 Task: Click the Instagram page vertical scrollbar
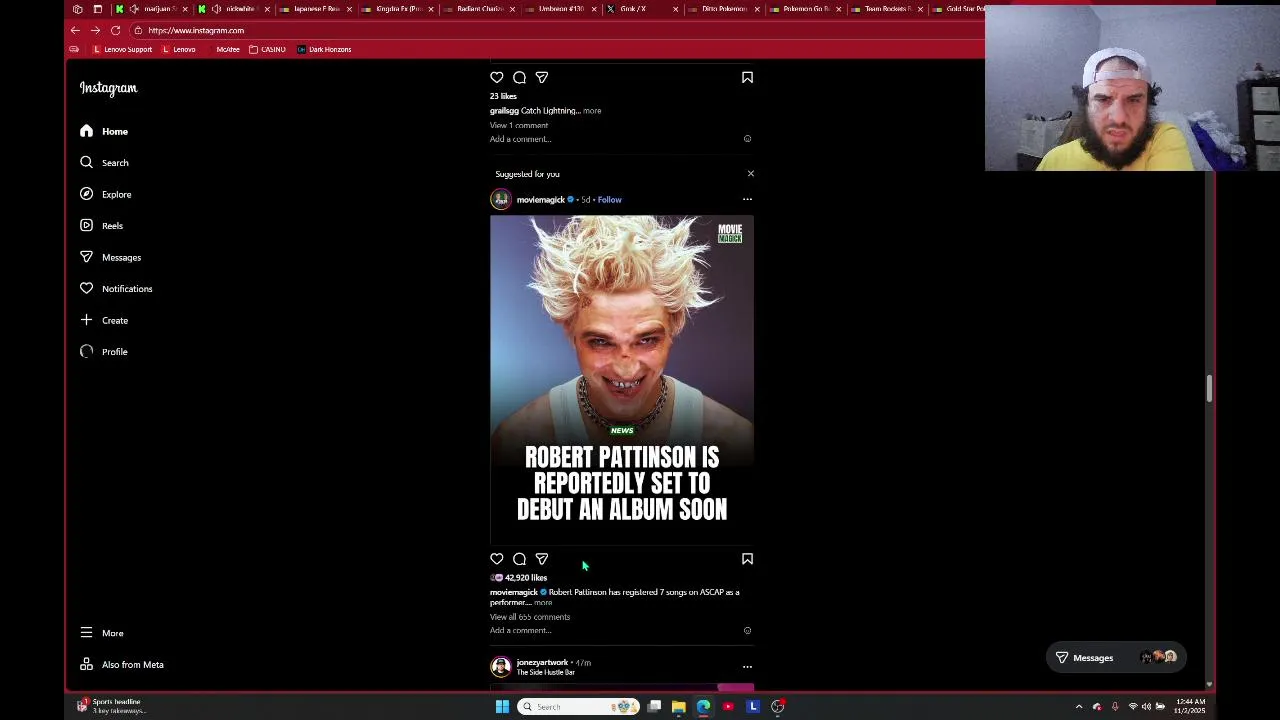(x=1209, y=388)
